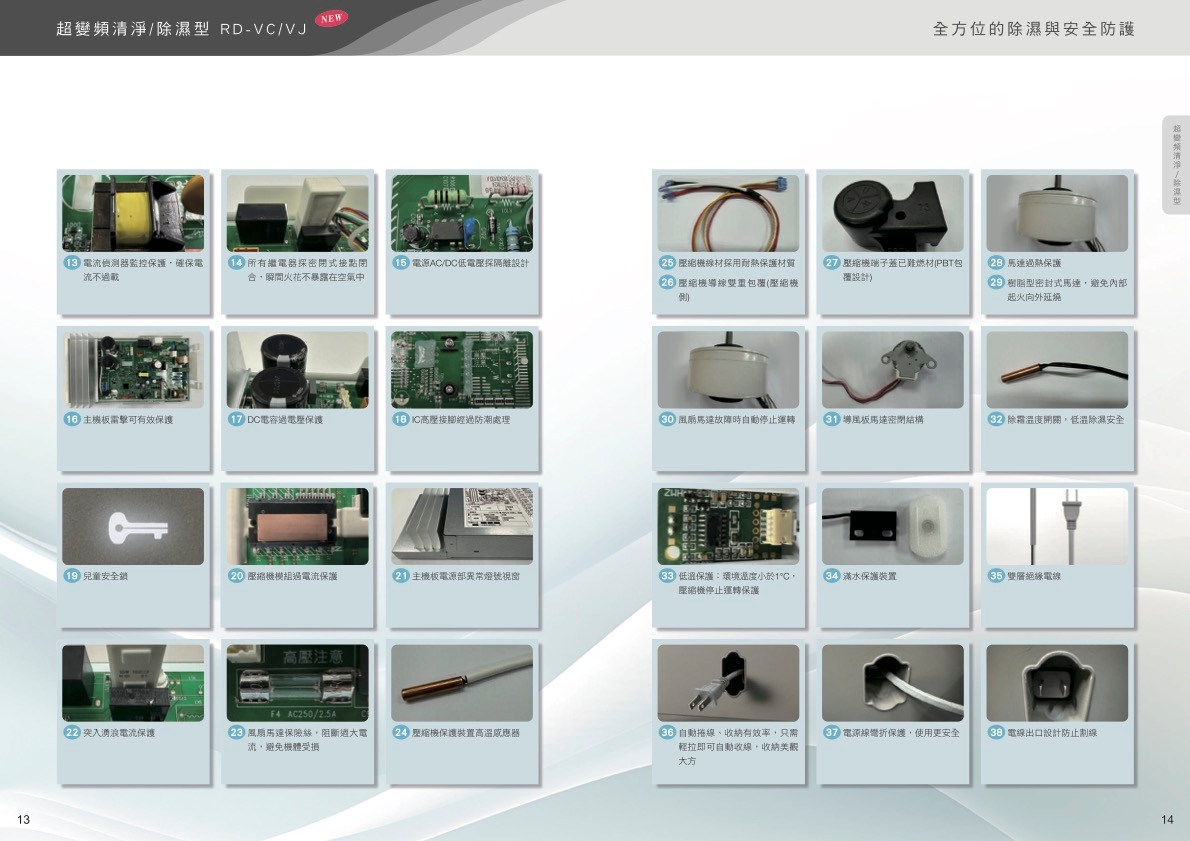Viewport: 1190px width, 841px height.
Task: Click the number 19 child lock badge
Action: point(72,576)
